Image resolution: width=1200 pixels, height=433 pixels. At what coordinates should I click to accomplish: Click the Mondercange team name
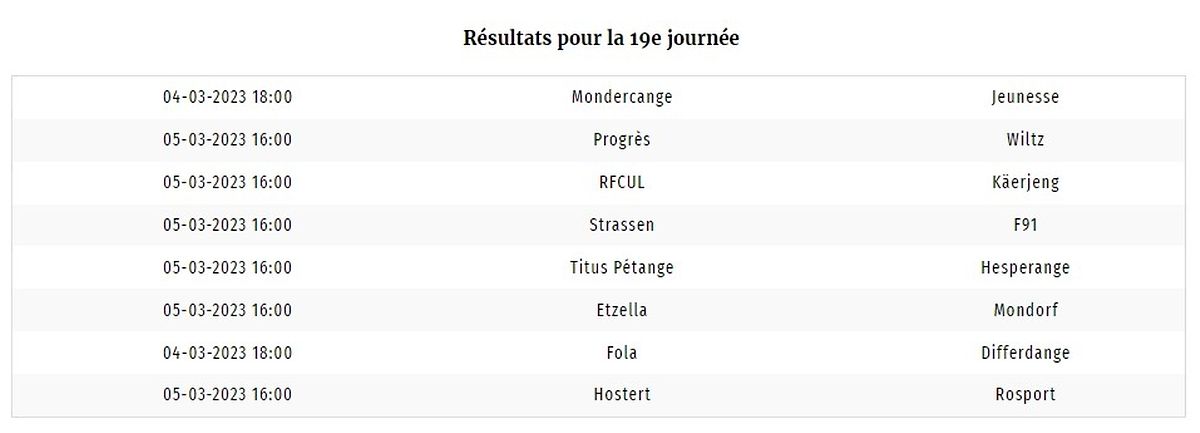622,97
